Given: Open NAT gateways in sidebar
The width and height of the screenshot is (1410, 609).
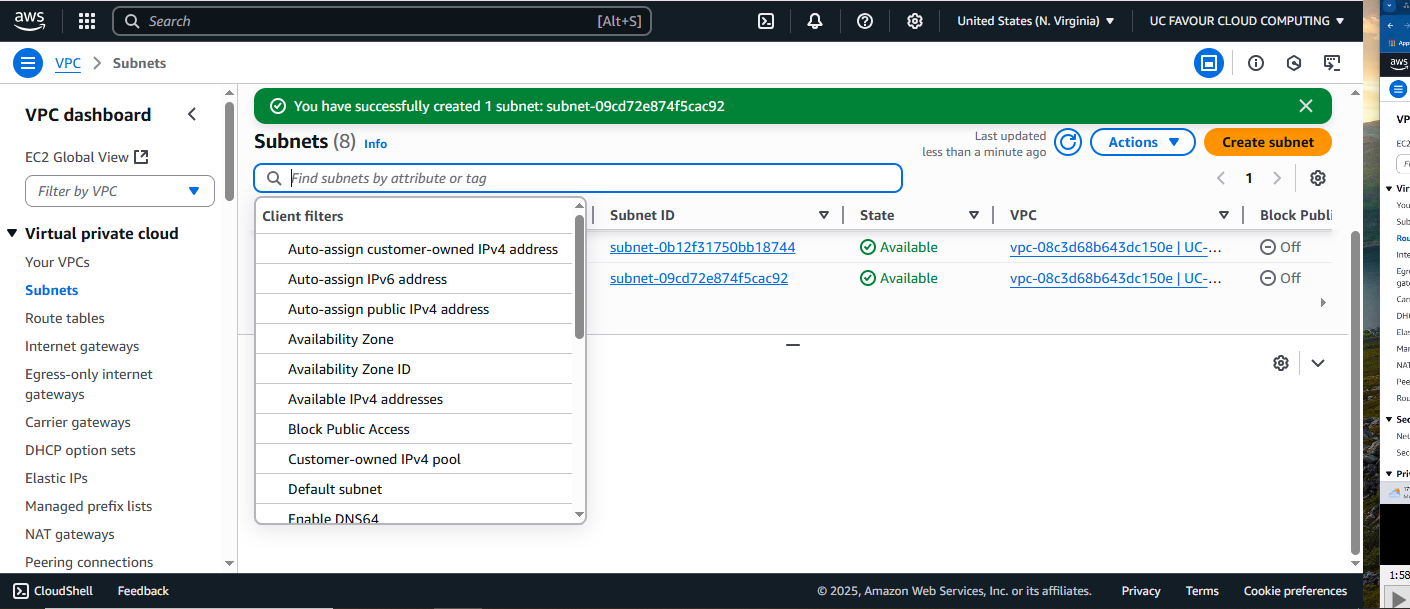Looking at the screenshot, I should pos(70,534).
